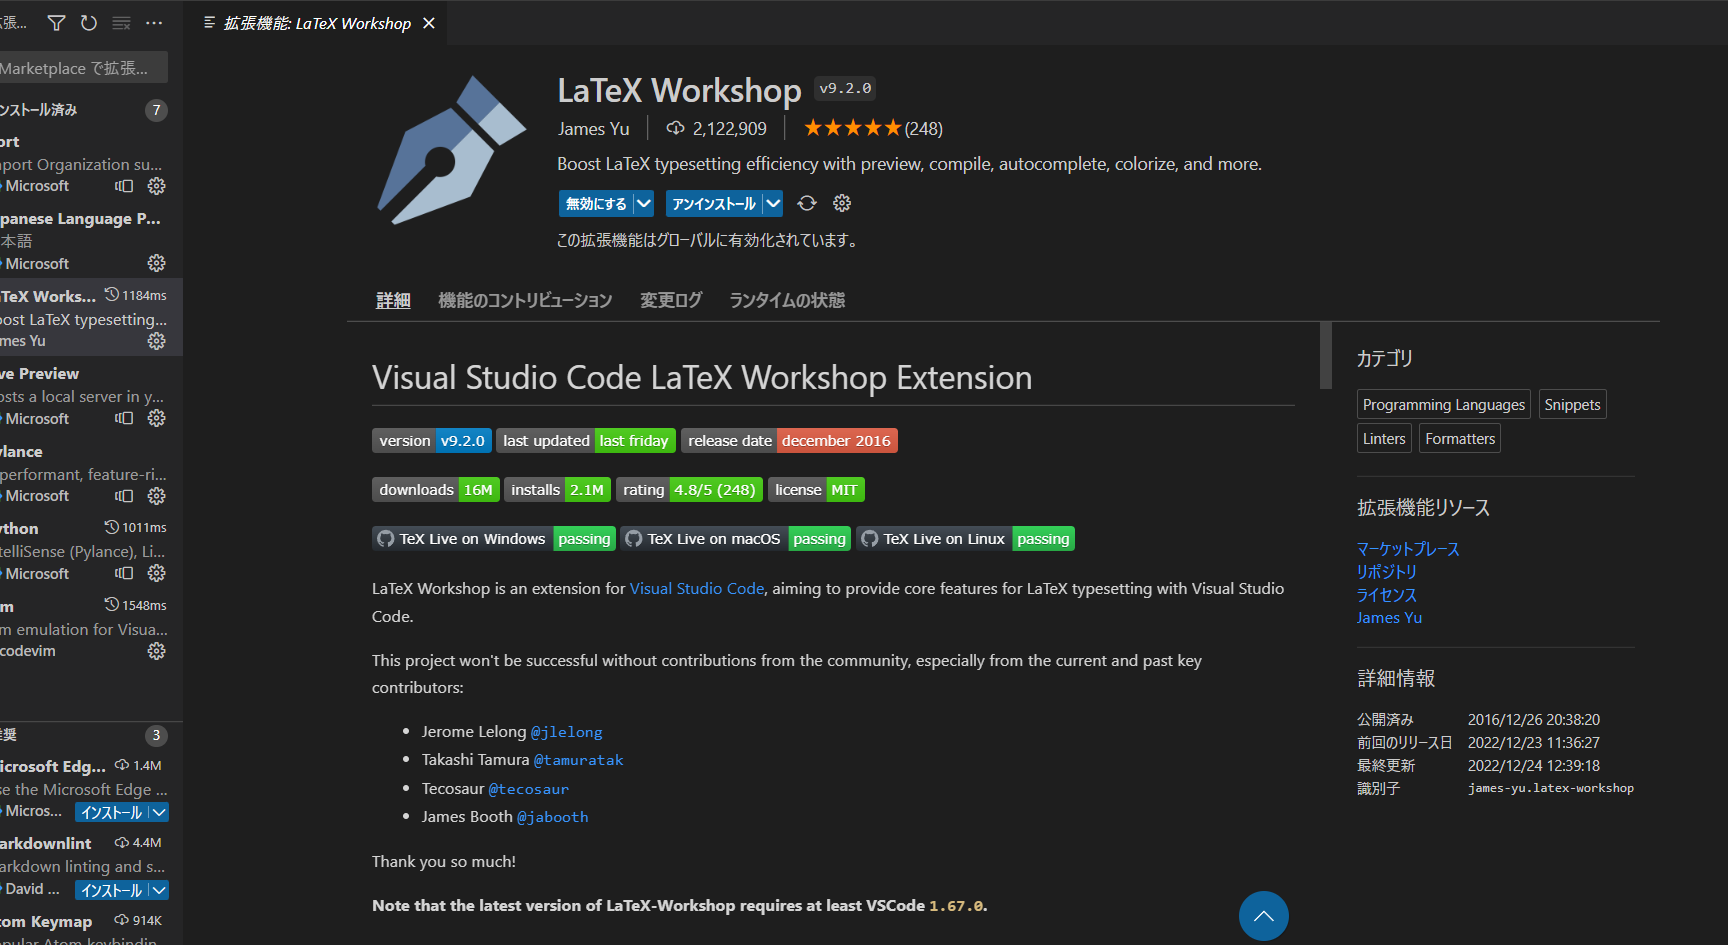Switch to the 詳細 tab

[x=393, y=300]
